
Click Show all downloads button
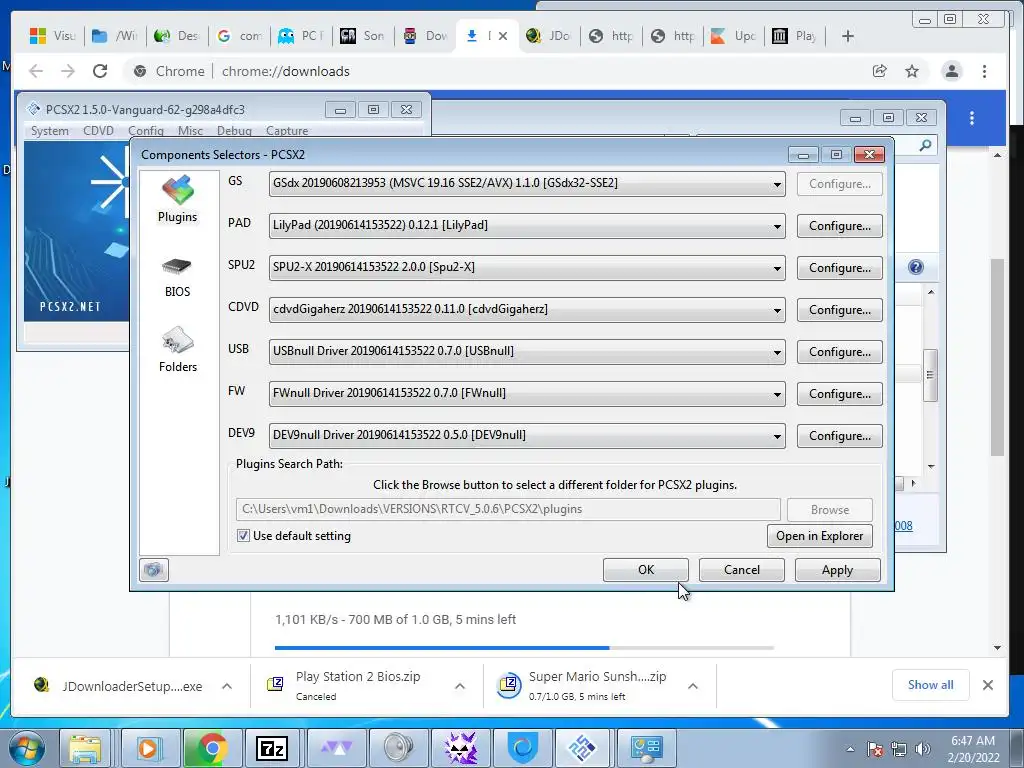click(930, 684)
